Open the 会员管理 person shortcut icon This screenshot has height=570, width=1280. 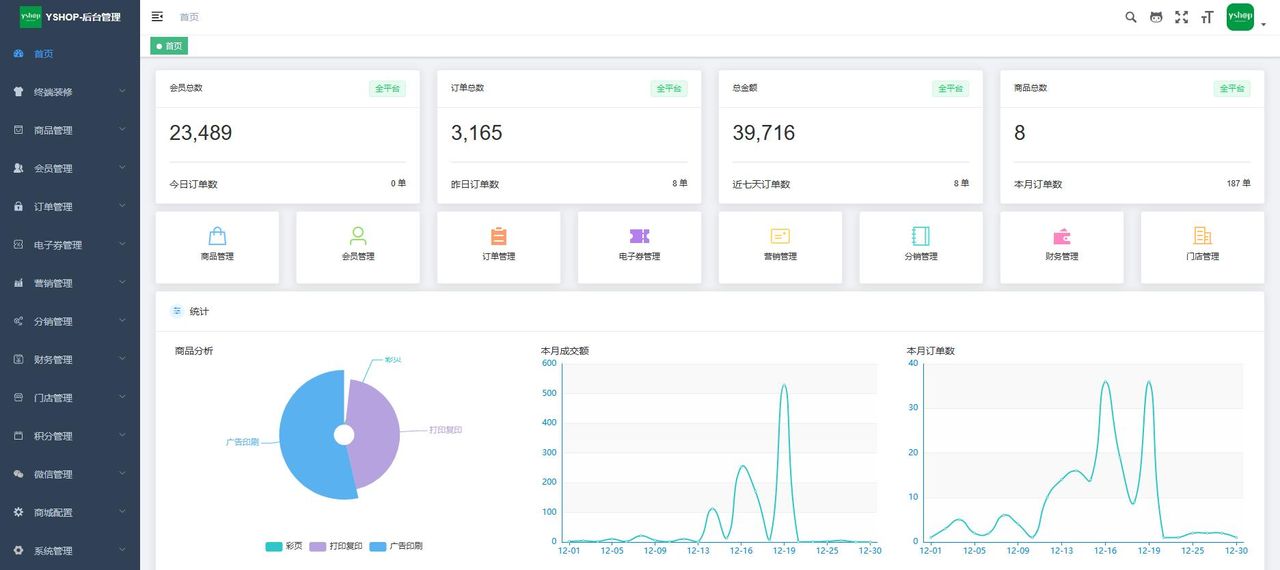point(358,236)
